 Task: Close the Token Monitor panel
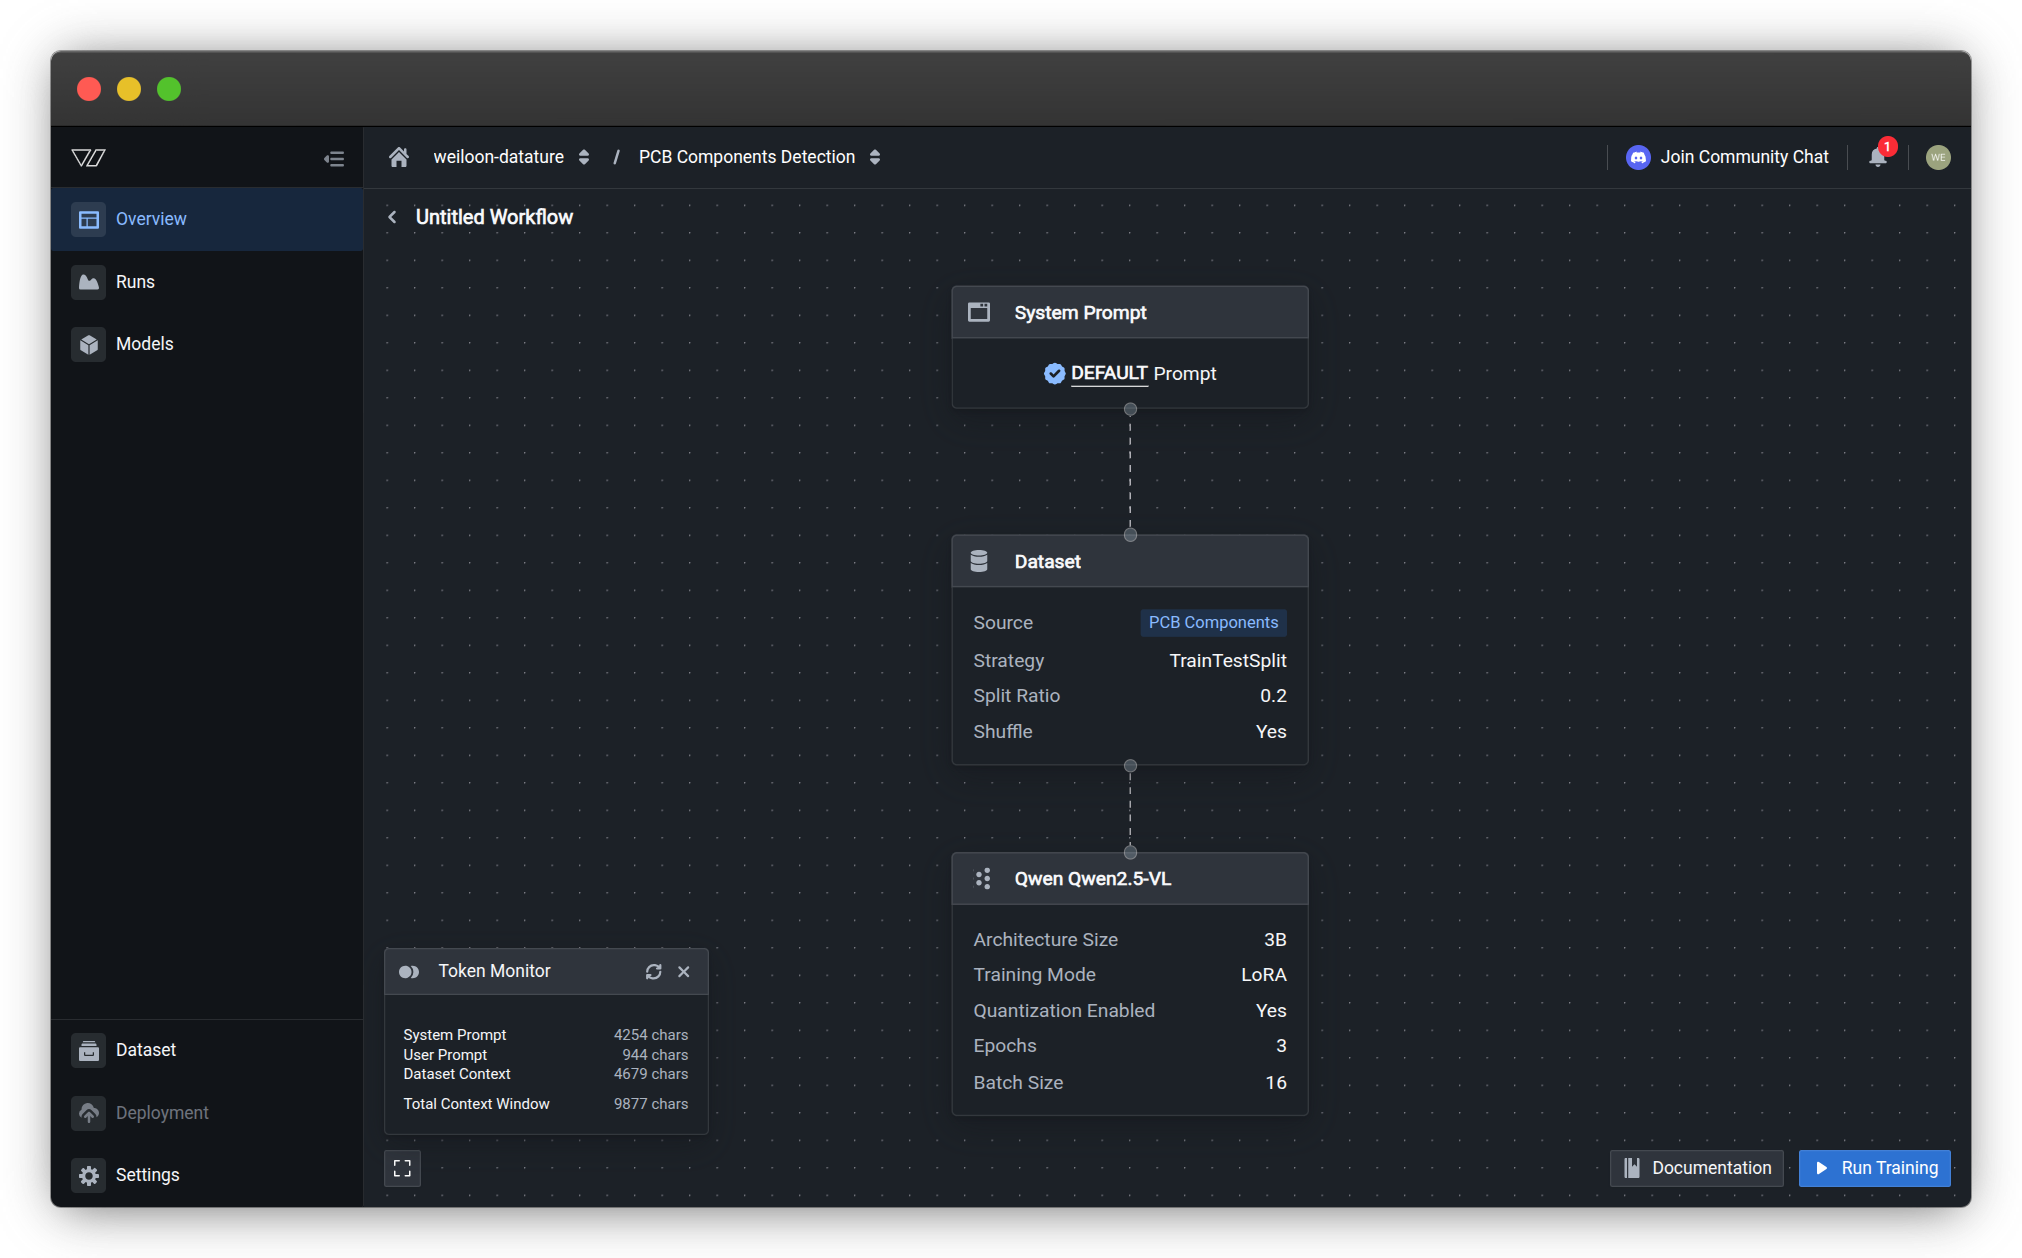684,972
